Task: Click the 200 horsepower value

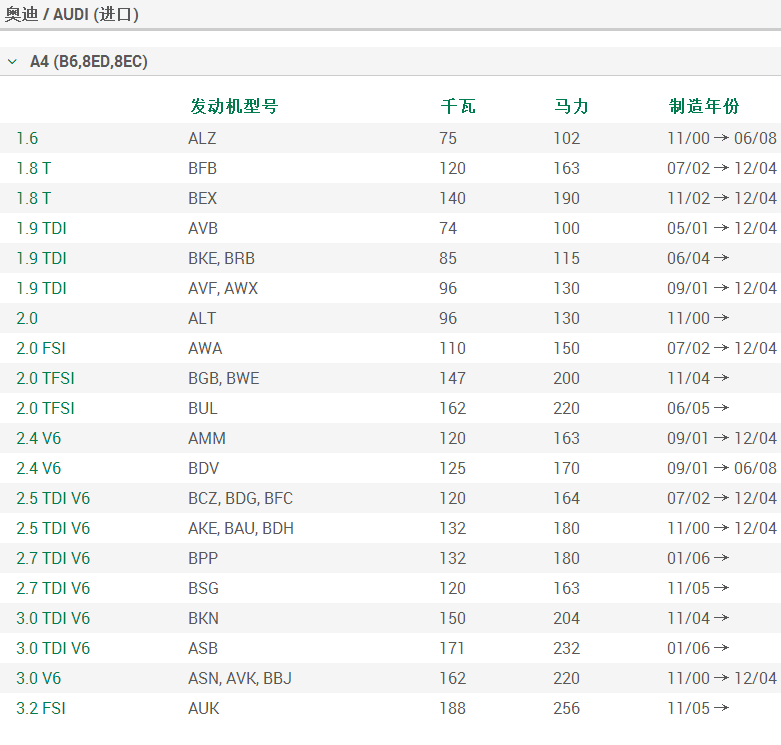Action: 567,378
